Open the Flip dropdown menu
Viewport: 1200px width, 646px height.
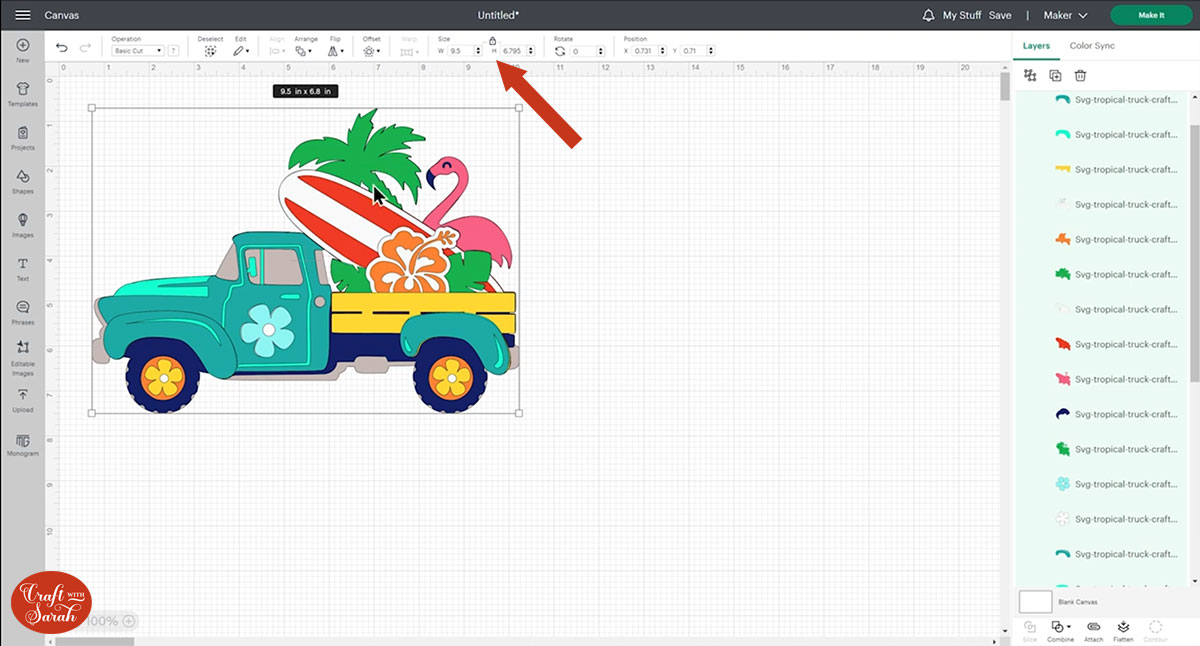(x=336, y=50)
